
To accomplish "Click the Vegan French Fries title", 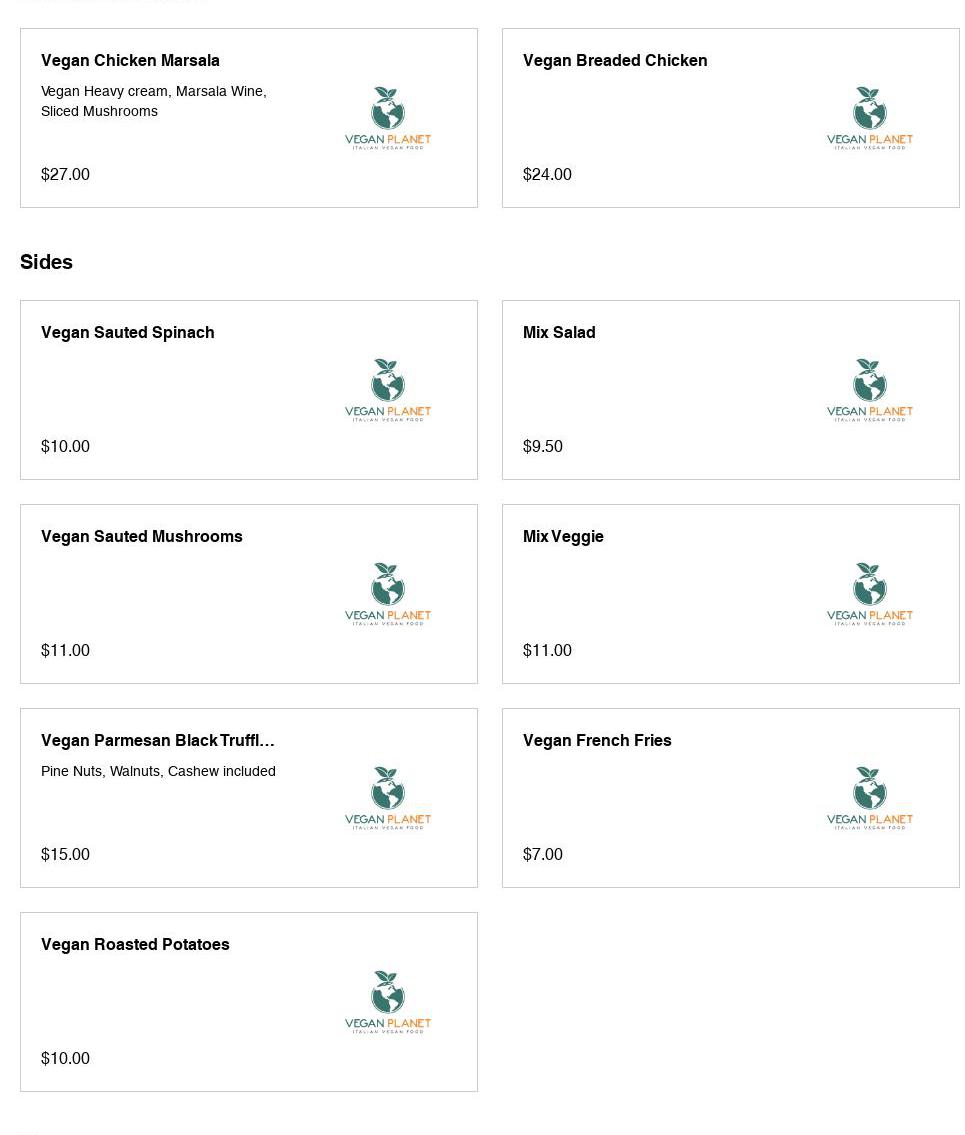I will pyautogui.click(x=597, y=740).
